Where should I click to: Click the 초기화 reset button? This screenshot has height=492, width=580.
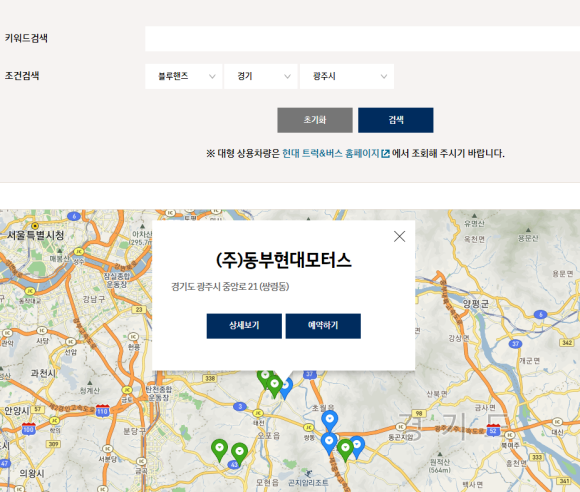click(315, 120)
